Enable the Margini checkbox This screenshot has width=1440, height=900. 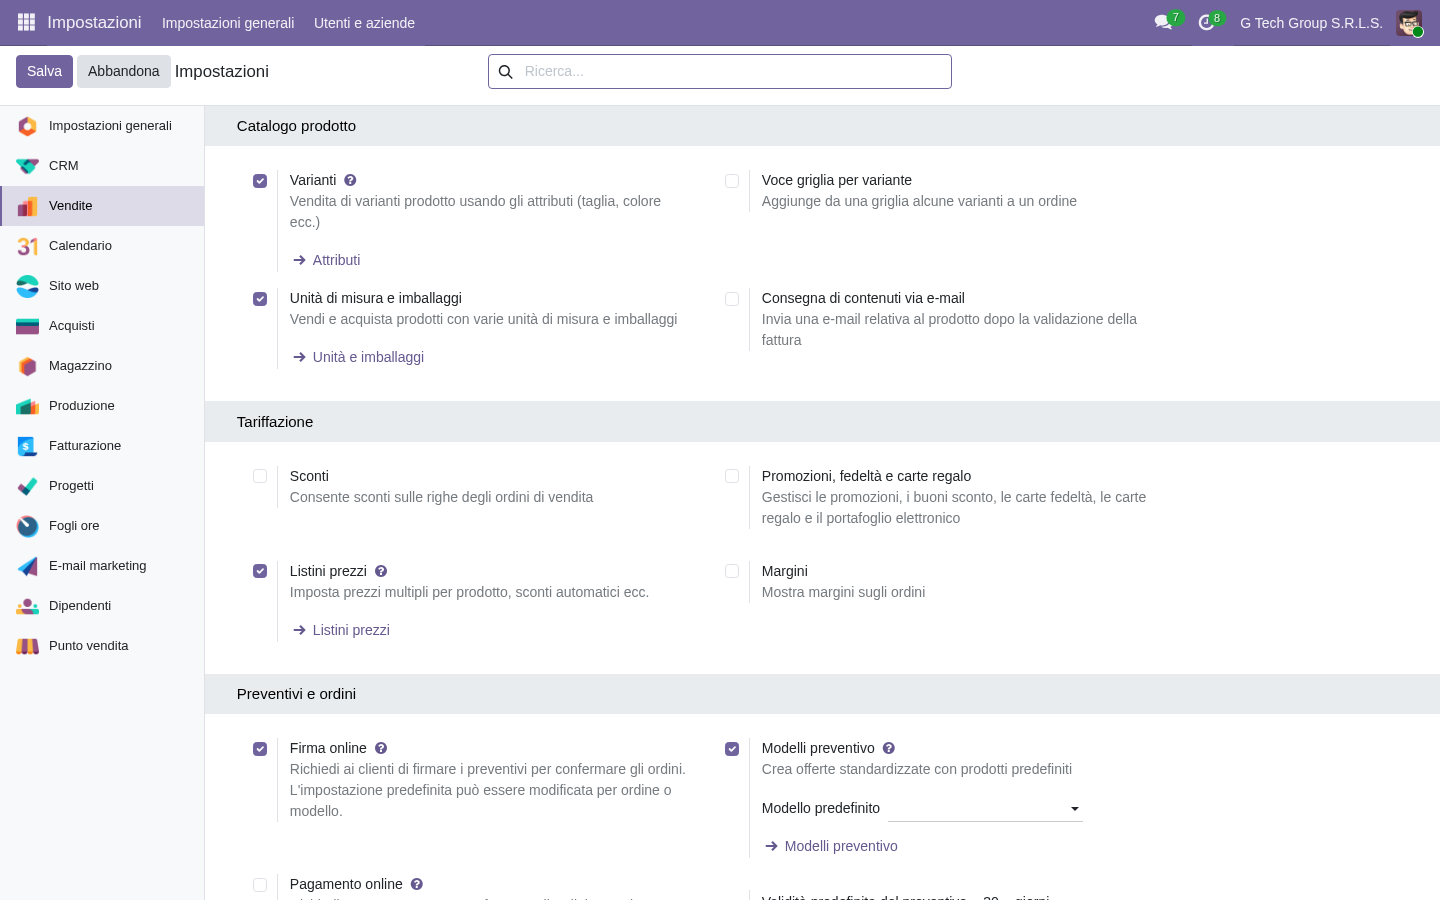coord(732,571)
